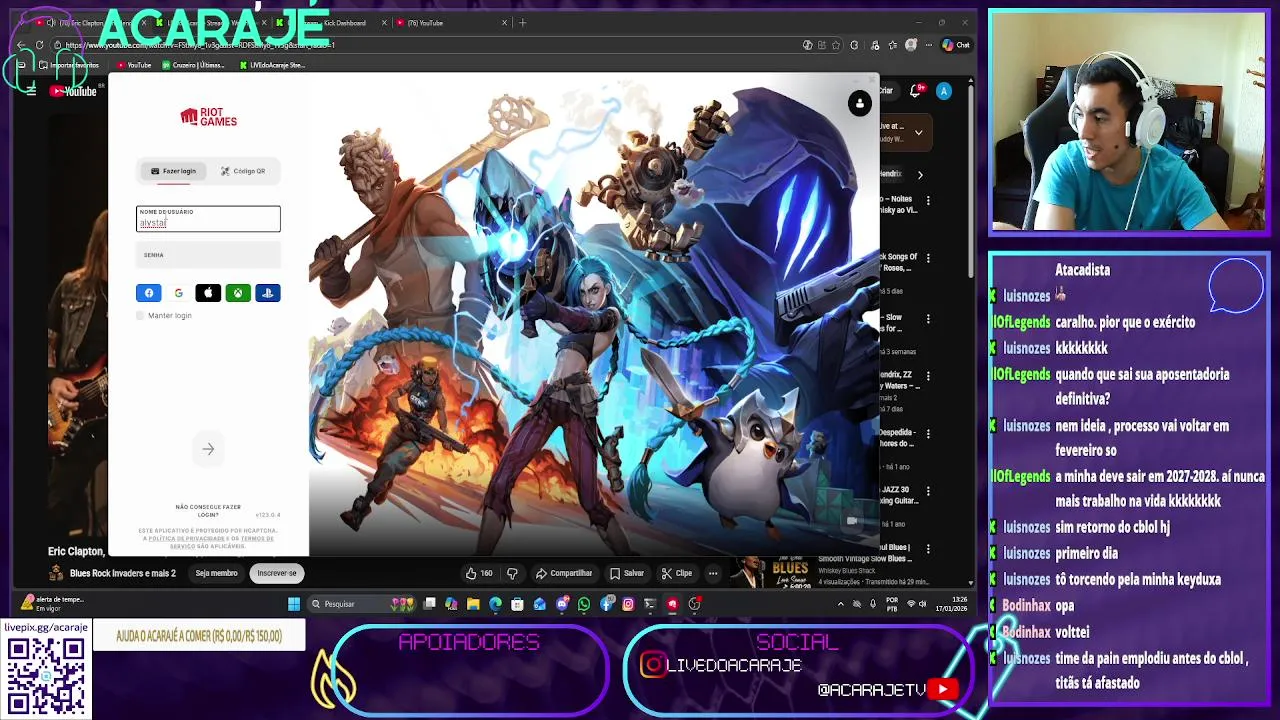Focus the Nome de usuário field

208,219
